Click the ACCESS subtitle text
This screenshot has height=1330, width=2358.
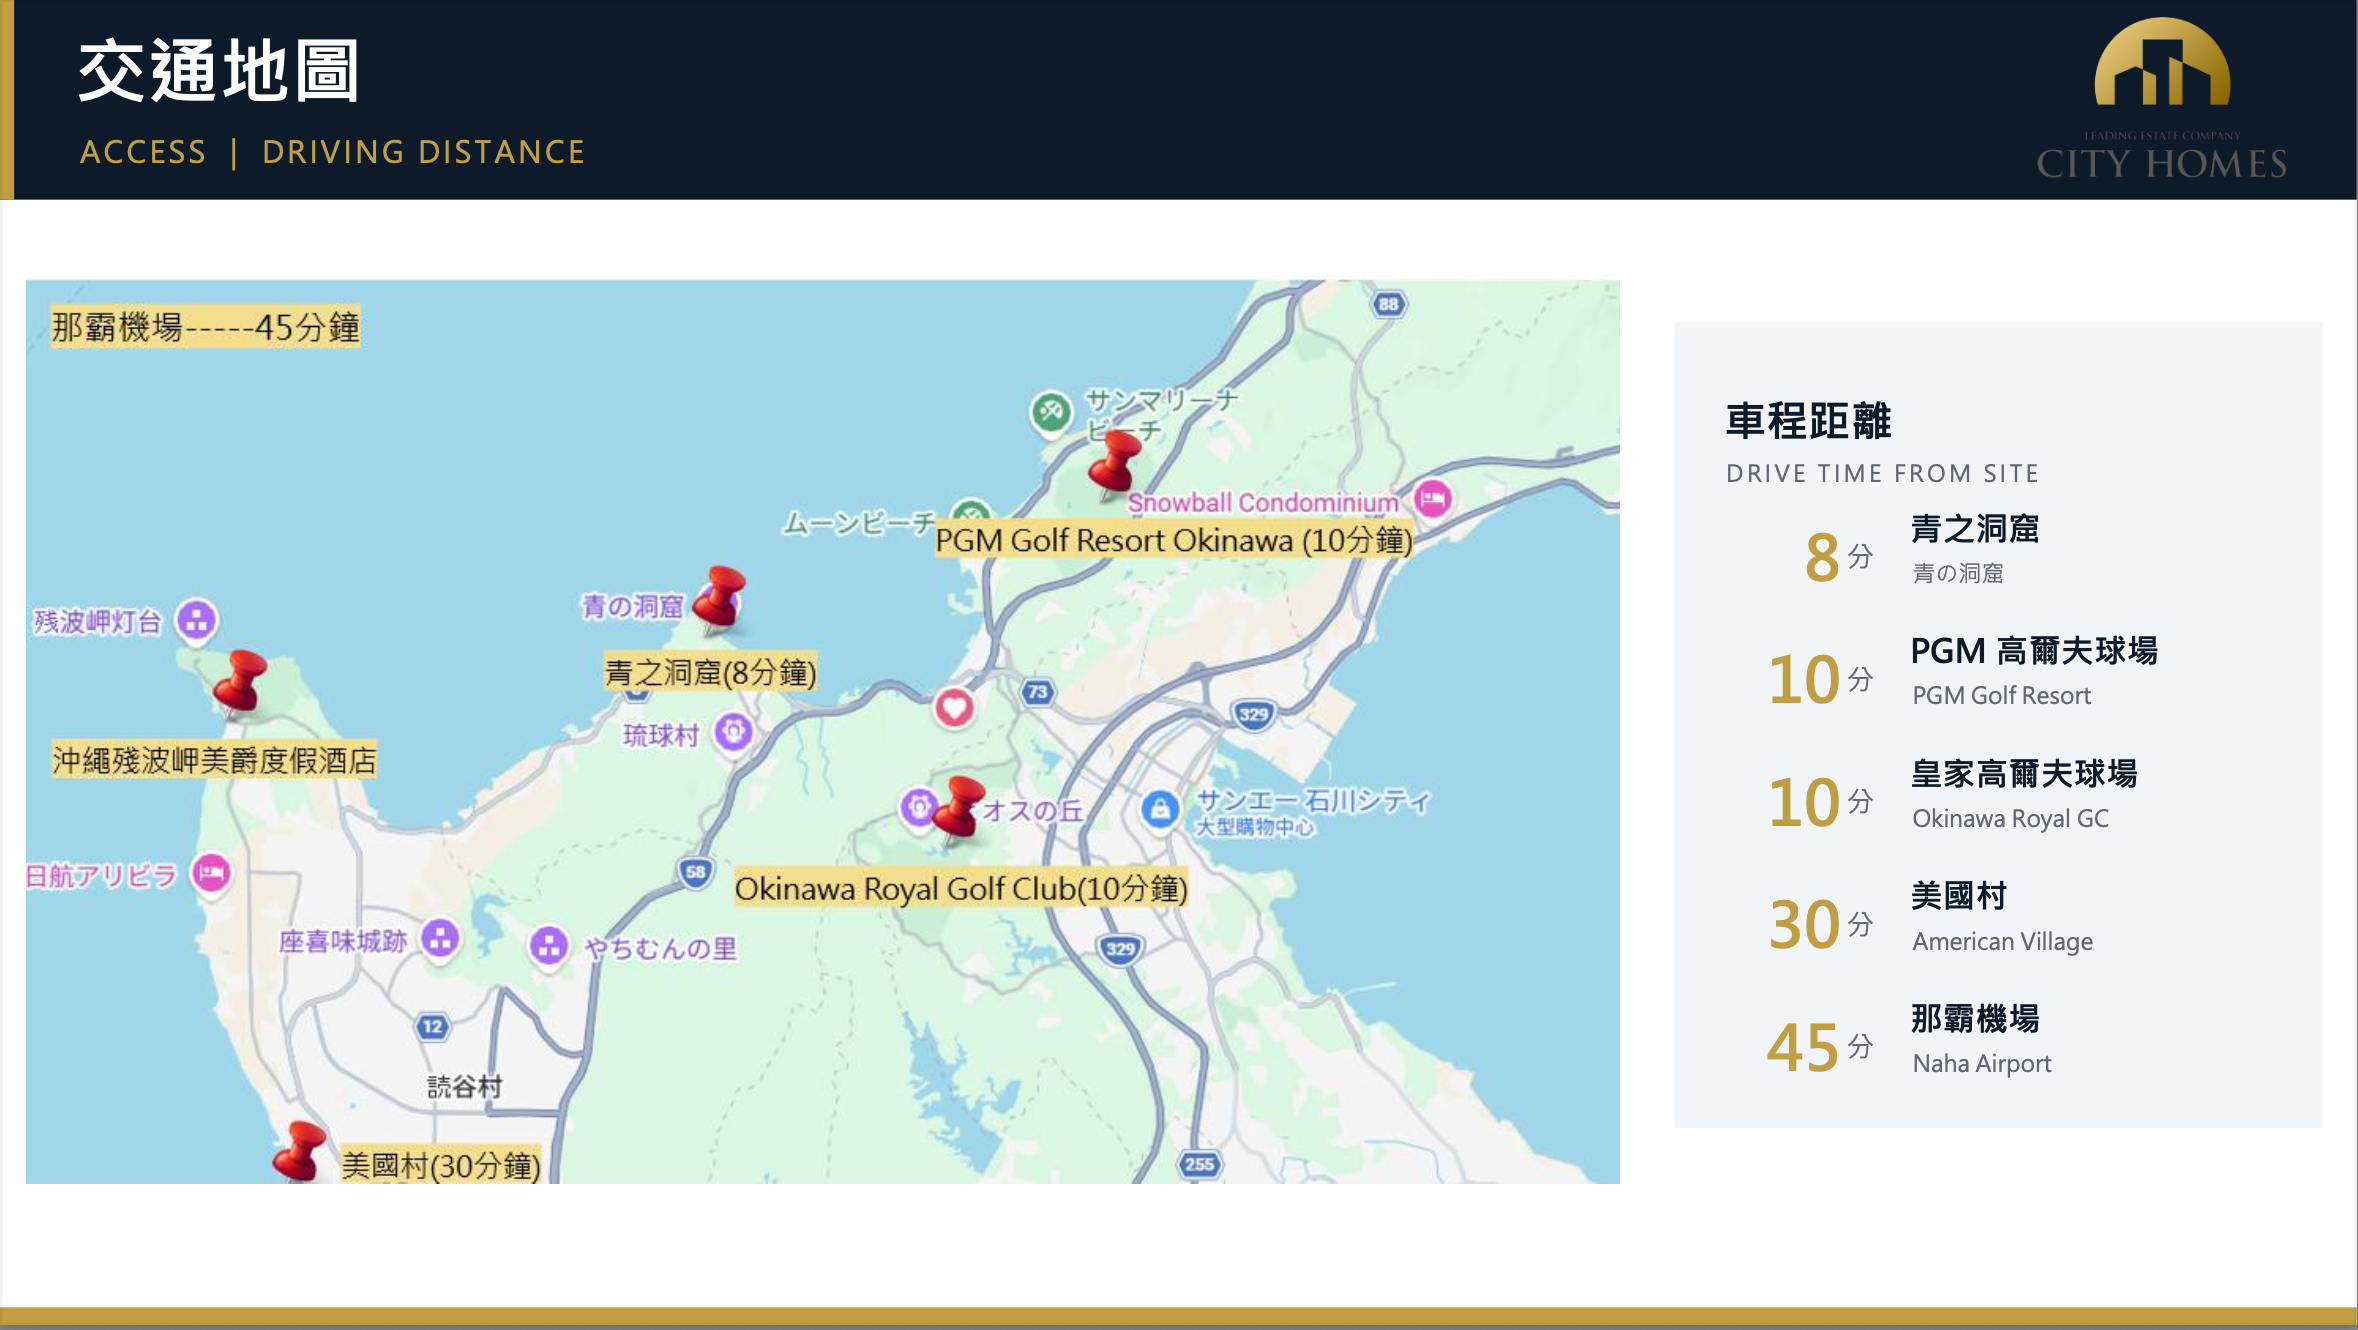[x=143, y=152]
